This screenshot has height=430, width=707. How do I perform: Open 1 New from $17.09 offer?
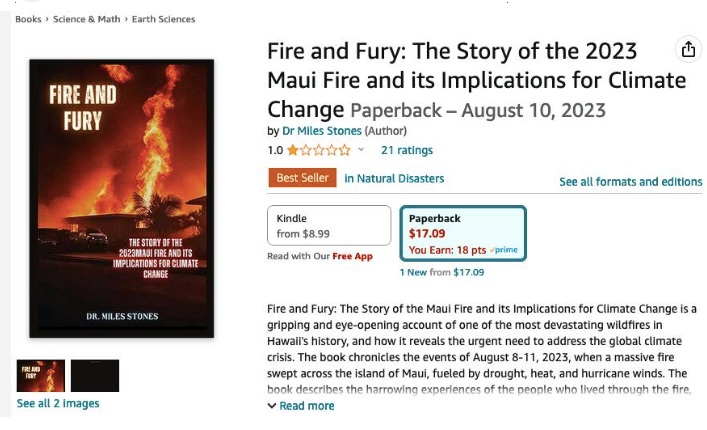441,272
